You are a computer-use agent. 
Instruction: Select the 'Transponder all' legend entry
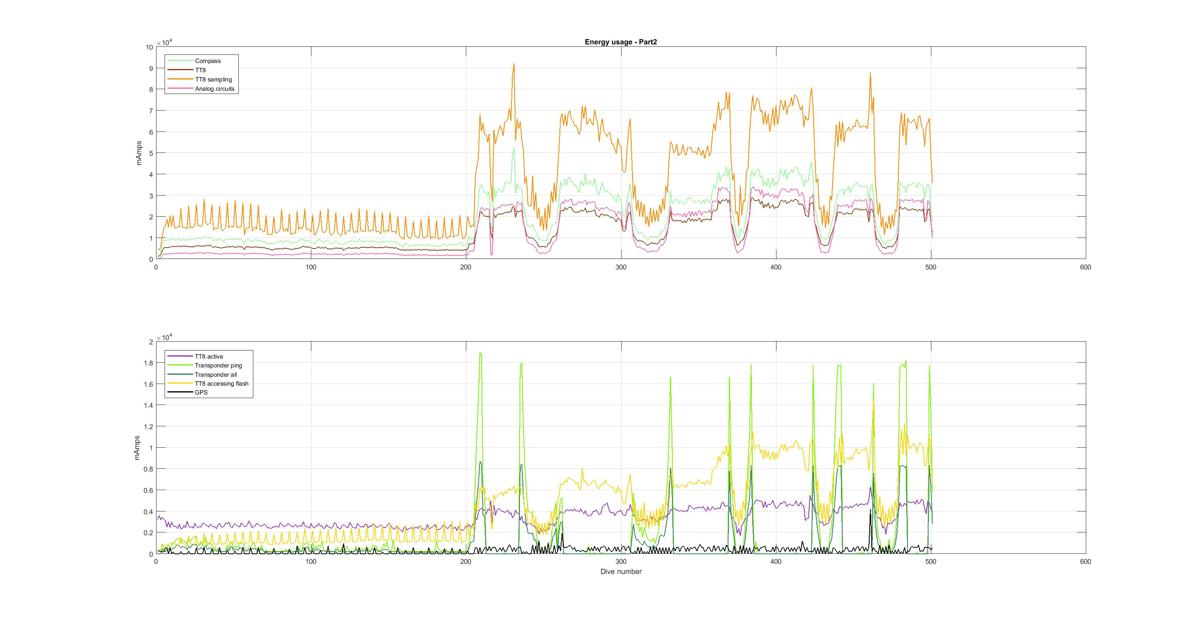(202, 374)
